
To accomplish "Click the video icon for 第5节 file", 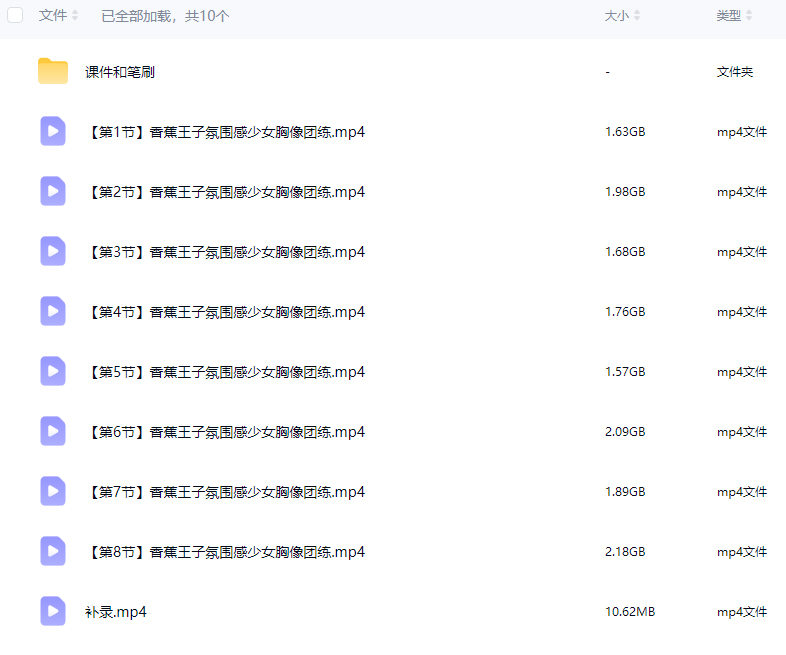I will click(53, 371).
